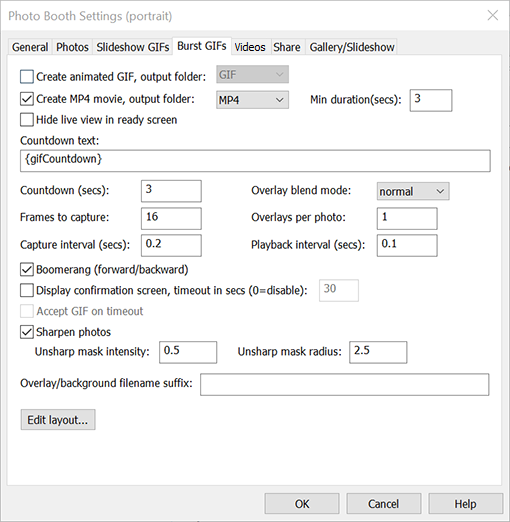
Task: Enable Display confirmation screen checkbox
Action: [27, 290]
